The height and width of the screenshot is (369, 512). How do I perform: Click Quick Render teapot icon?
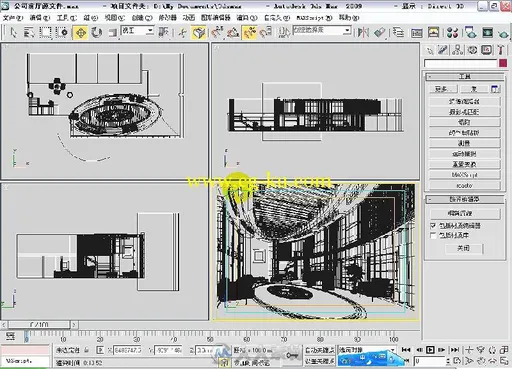[x=504, y=33]
